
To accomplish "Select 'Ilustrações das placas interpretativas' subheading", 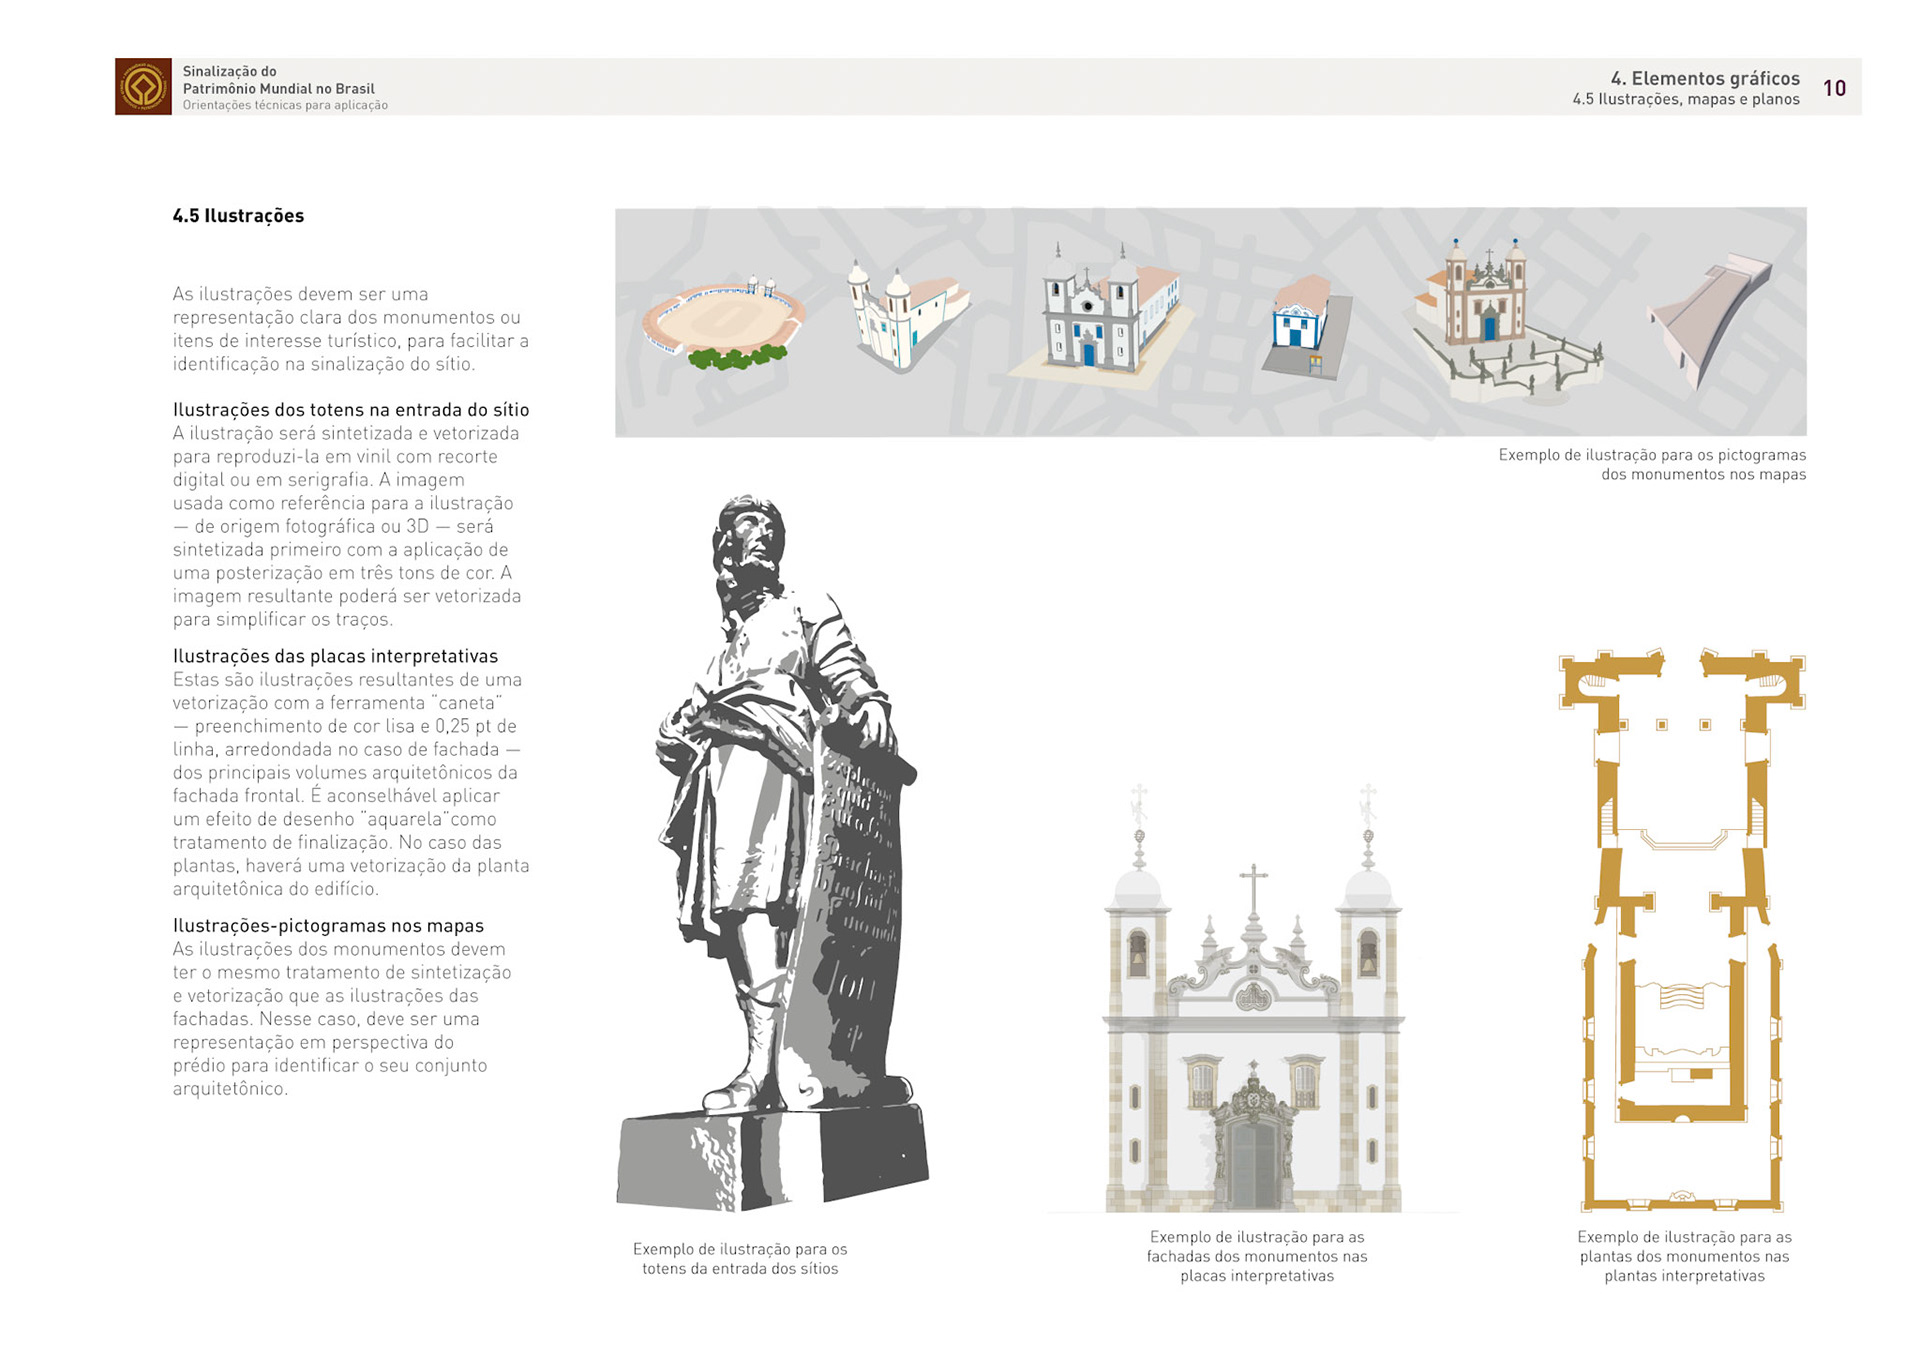I will 335,656.
